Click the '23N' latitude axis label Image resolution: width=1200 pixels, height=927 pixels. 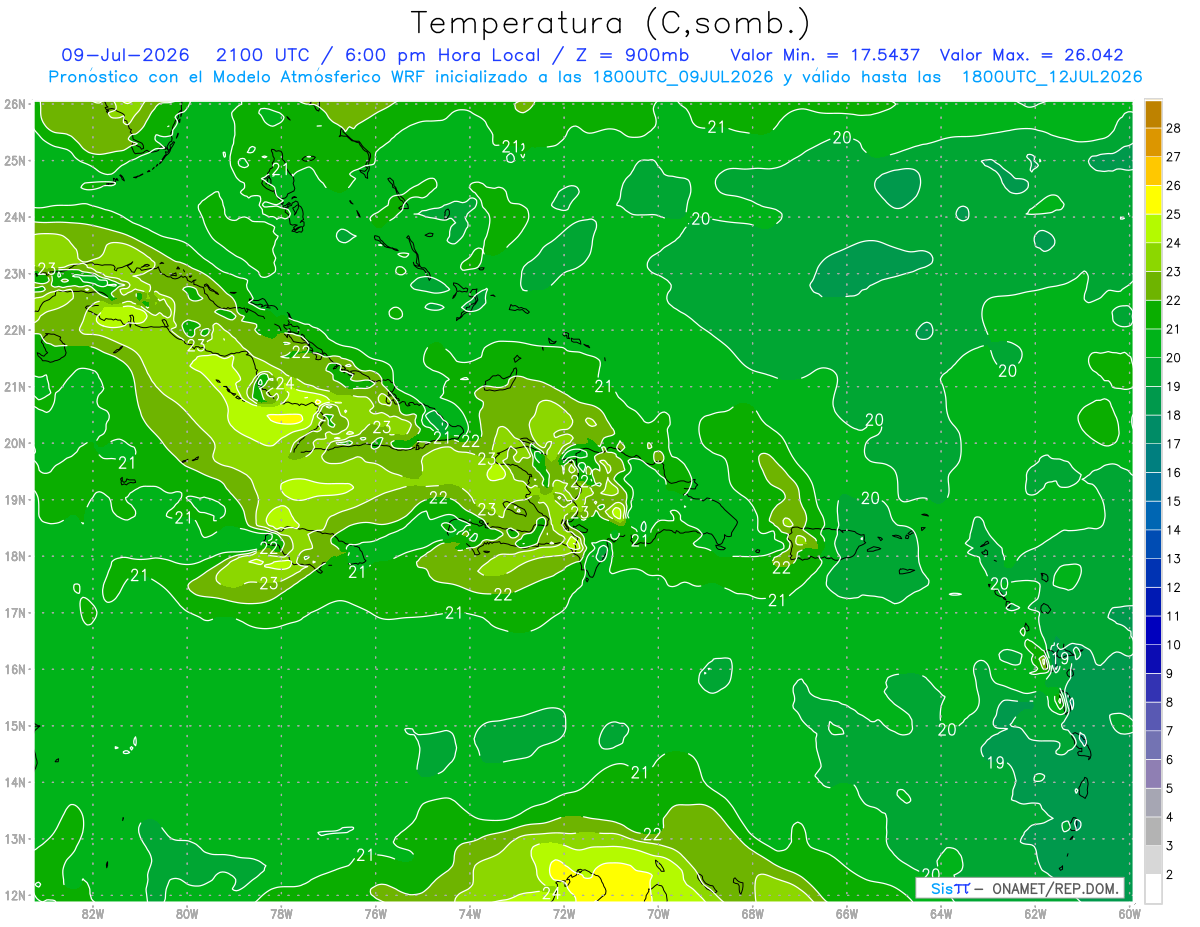15,273
